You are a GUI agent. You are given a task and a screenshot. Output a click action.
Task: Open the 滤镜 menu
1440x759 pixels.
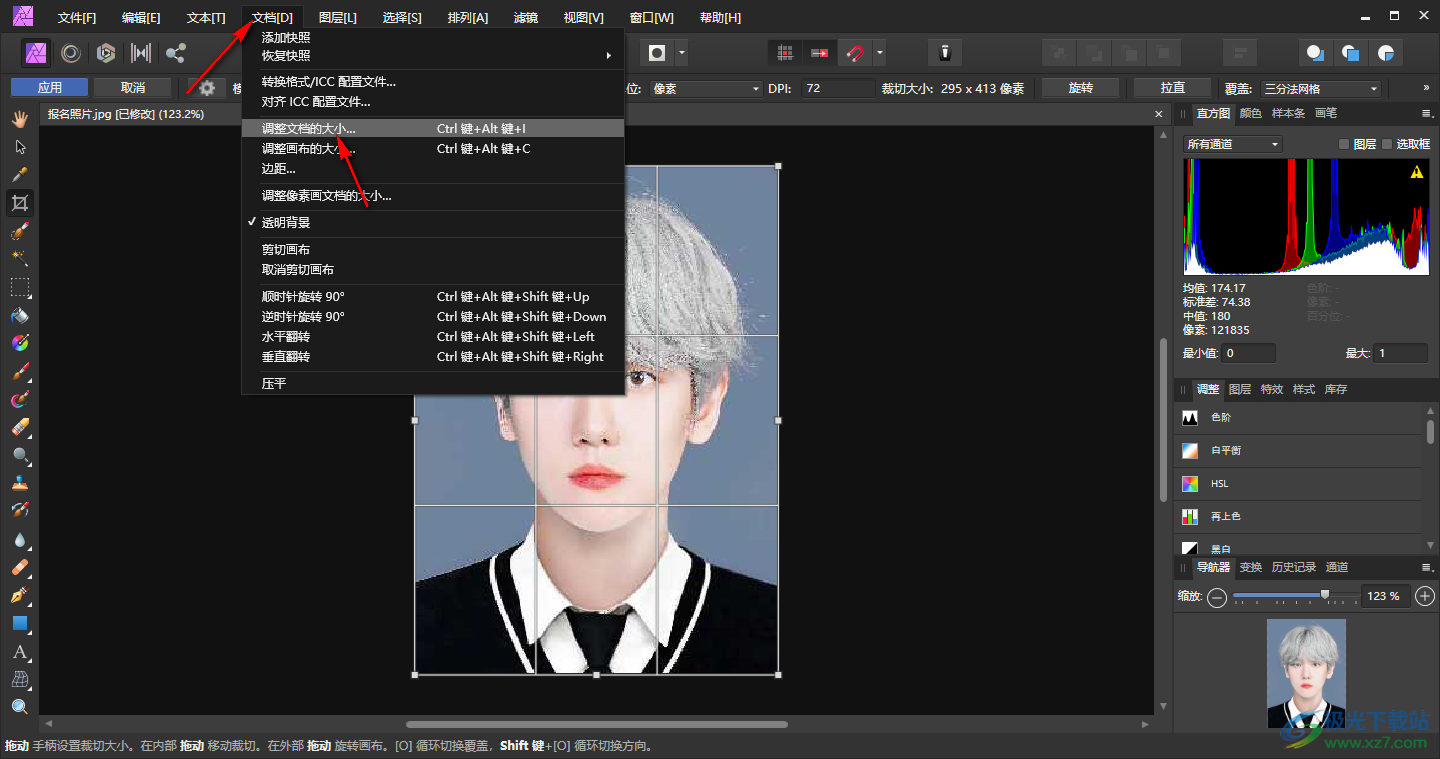[526, 17]
